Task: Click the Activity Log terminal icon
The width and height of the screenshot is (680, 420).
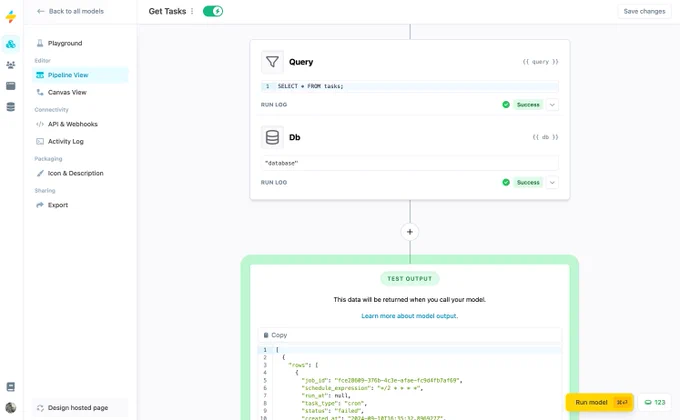Action: tap(40, 141)
